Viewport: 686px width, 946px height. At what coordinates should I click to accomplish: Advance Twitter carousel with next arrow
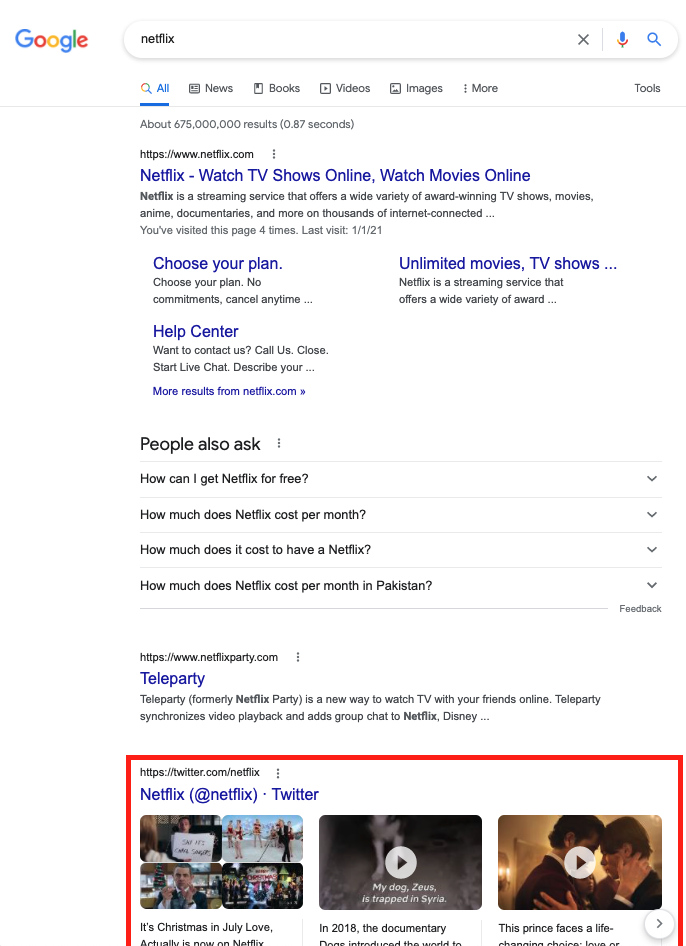pyautogui.click(x=659, y=923)
